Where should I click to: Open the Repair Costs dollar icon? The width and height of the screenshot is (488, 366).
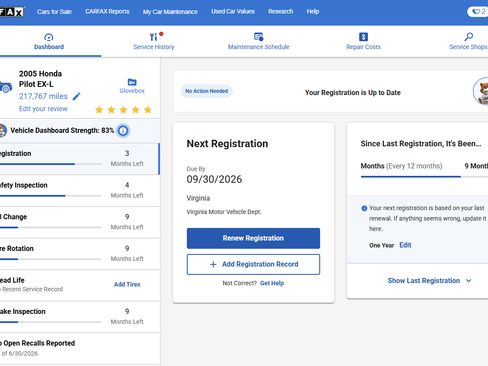coord(363,37)
